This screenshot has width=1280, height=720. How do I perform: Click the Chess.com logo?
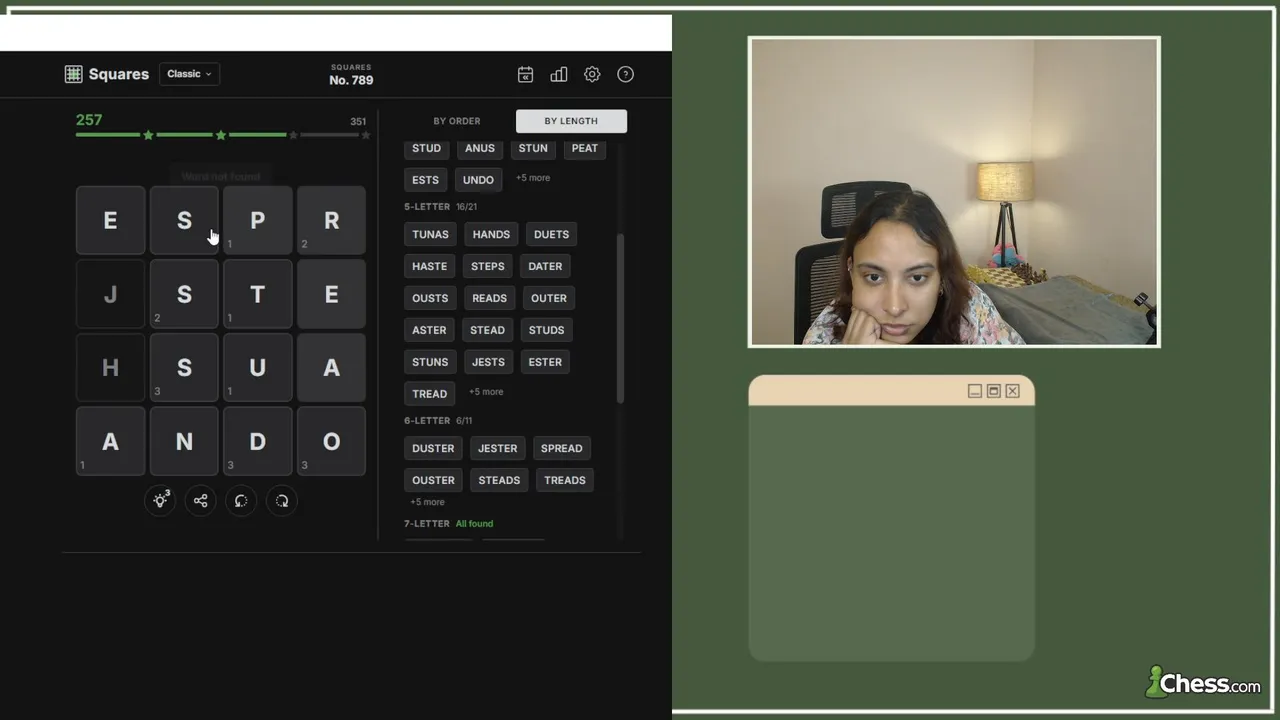click(1203, 683)
